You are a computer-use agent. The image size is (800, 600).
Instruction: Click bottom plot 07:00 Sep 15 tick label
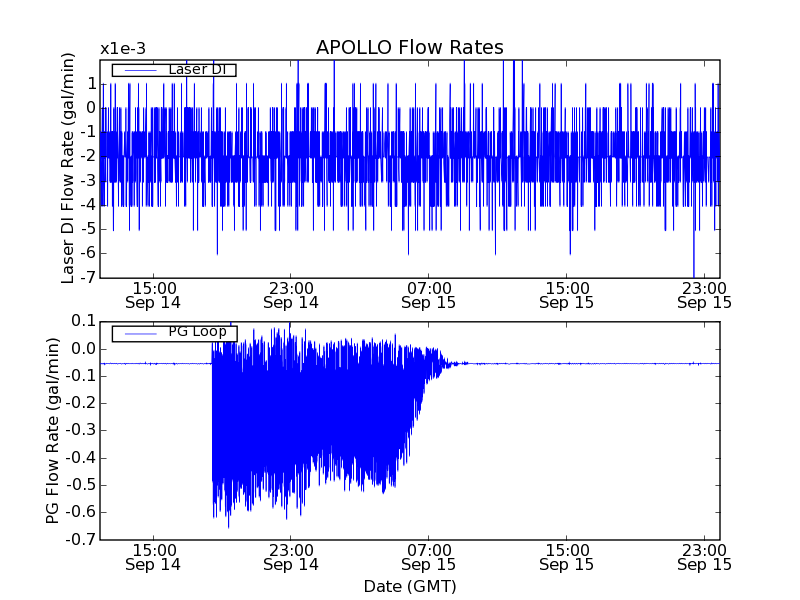click(x=429, y=558)
